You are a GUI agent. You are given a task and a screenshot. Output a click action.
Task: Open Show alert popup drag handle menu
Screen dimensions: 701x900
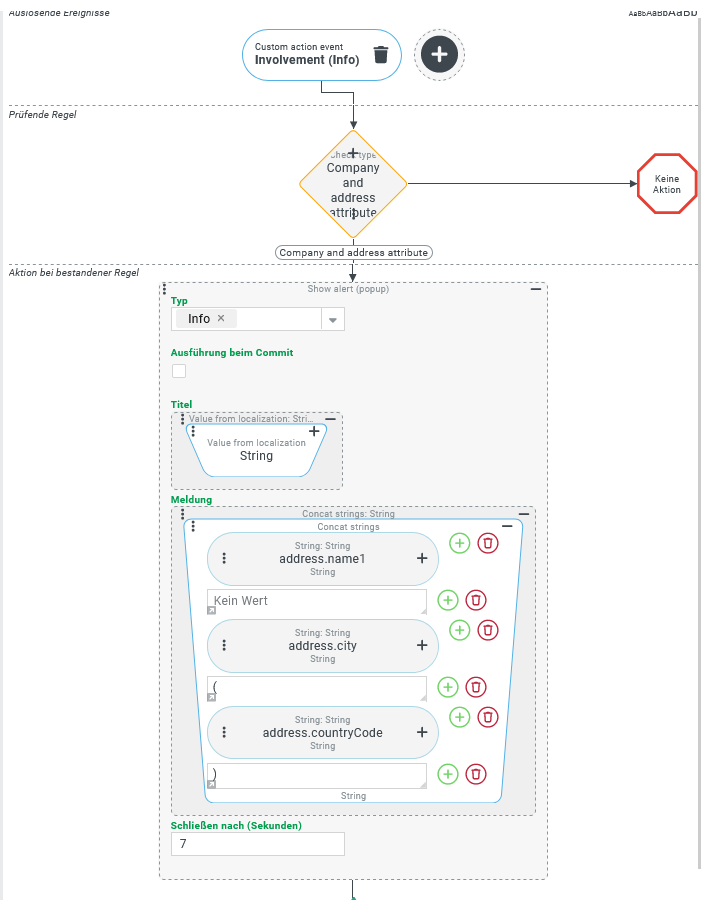[165, 288]
